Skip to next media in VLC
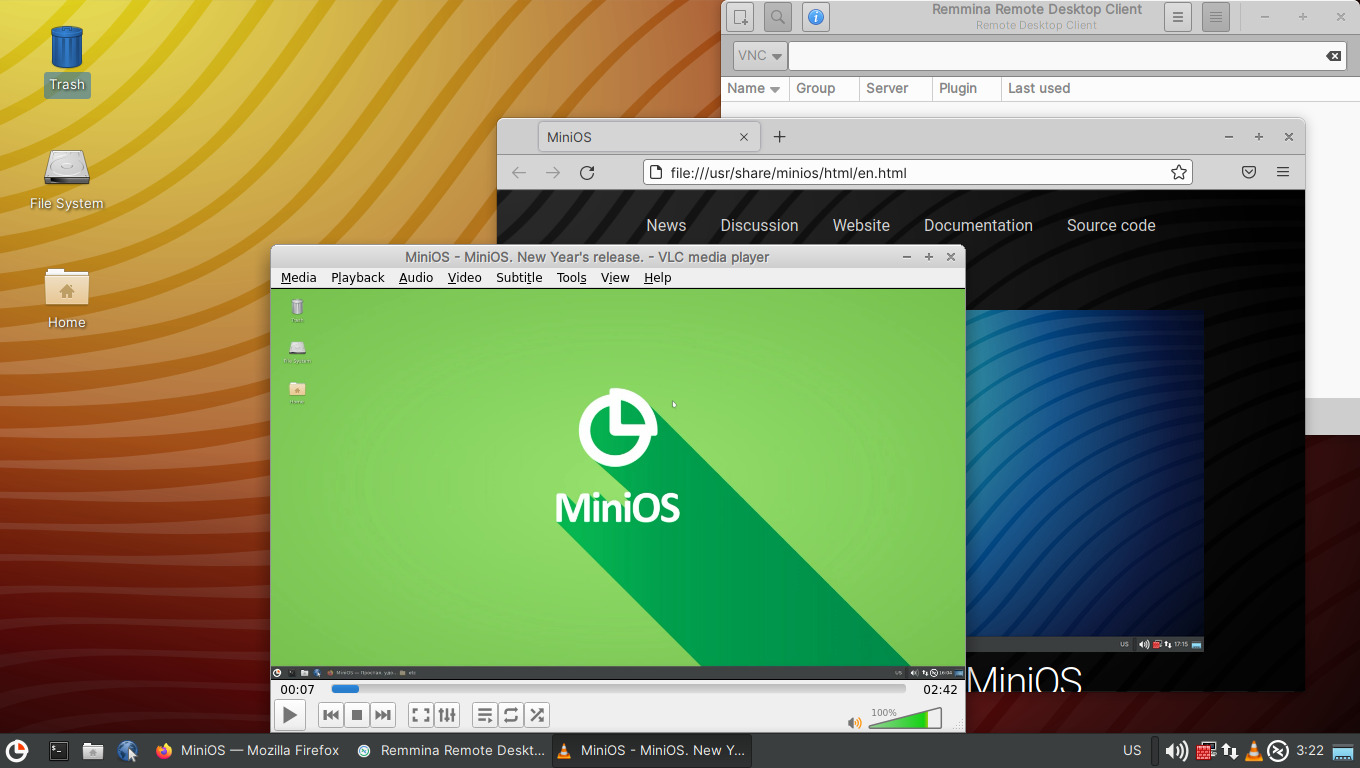The height and width of the screenshot is (768, 1360). pos(382,715)
